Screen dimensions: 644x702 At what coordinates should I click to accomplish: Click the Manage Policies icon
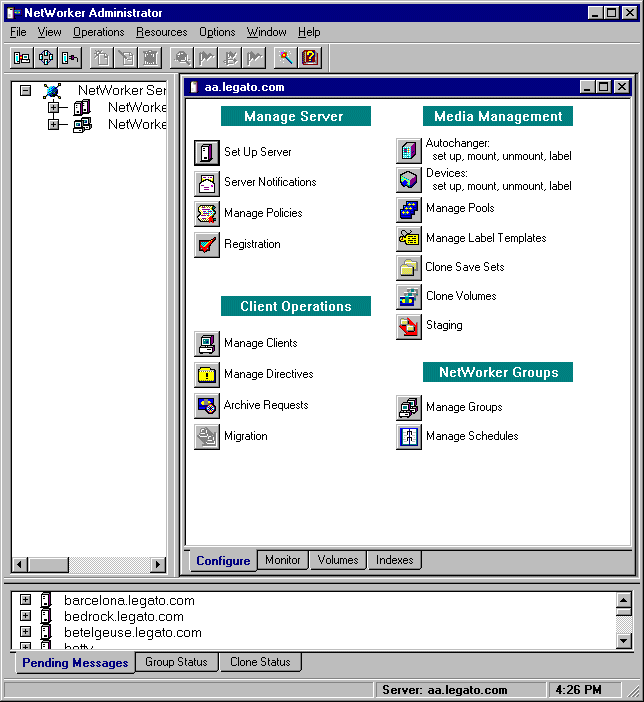coord(207,214)
